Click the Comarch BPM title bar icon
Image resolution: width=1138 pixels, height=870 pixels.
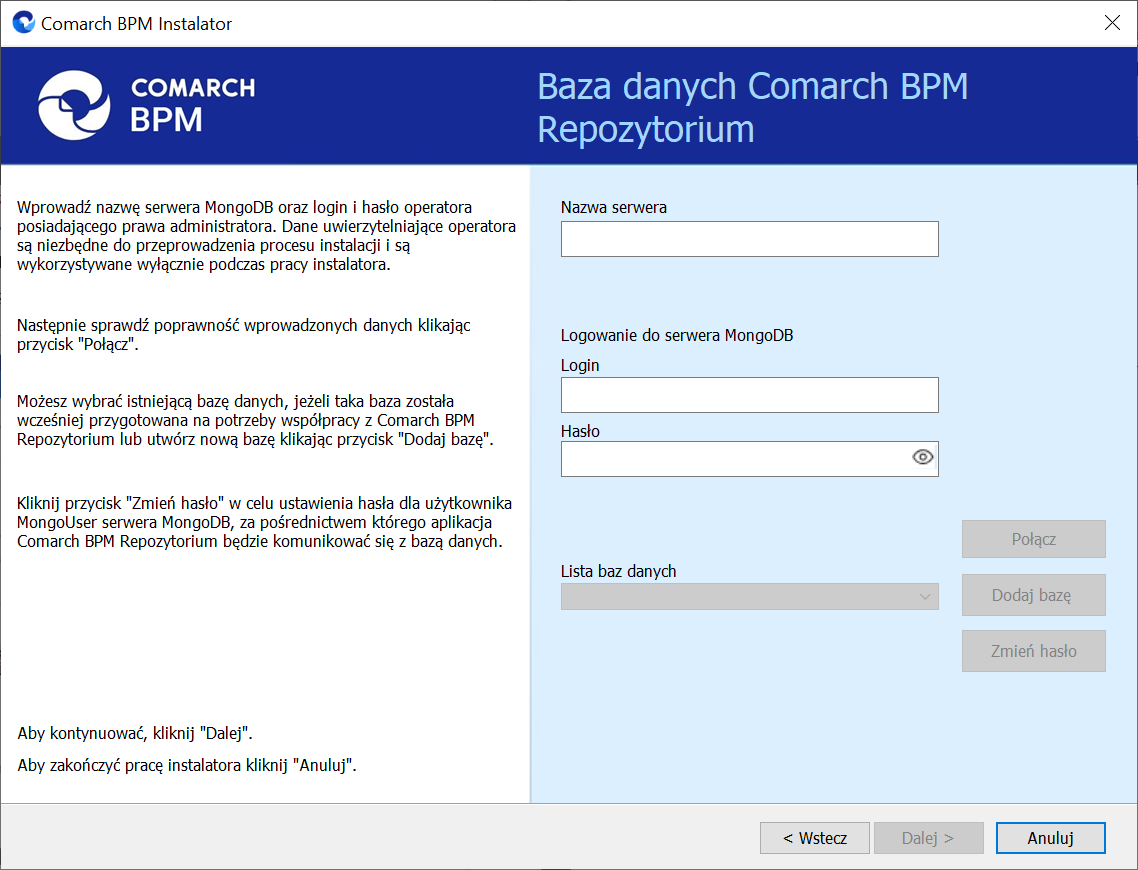(x=23, y=22)
